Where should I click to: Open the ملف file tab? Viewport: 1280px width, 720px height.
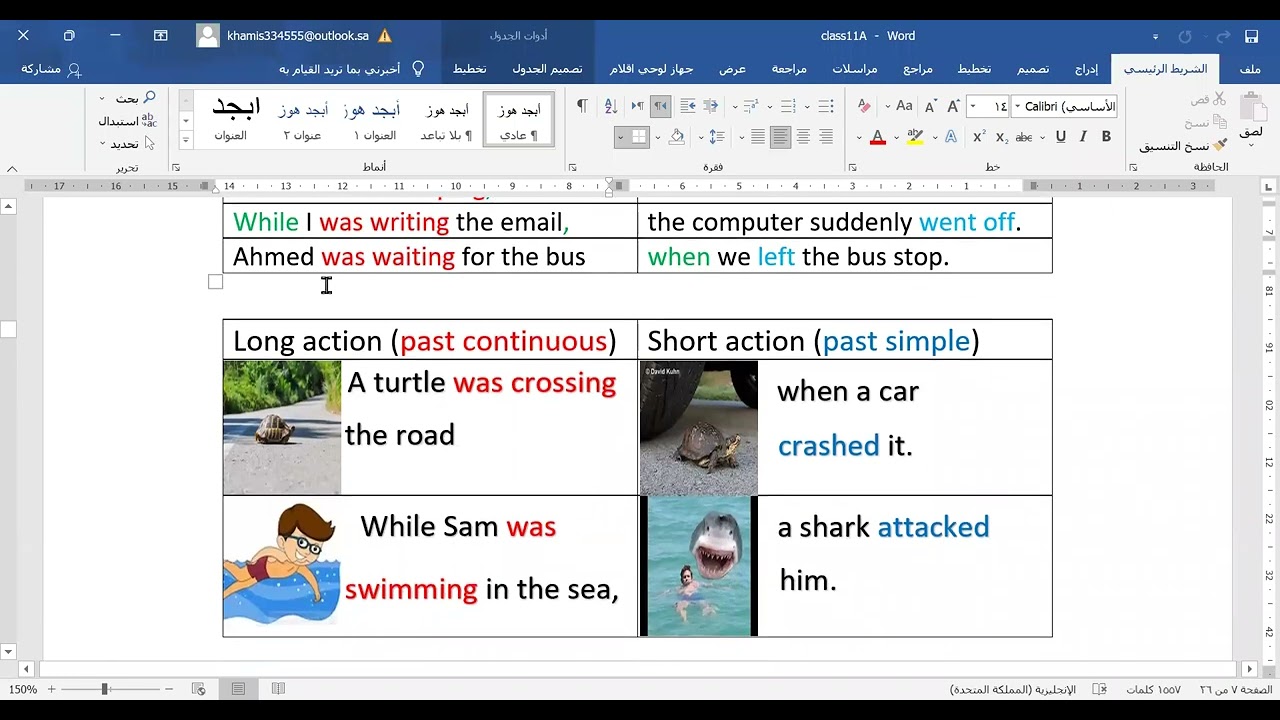pyautogui.click(x=1250, y=69)
